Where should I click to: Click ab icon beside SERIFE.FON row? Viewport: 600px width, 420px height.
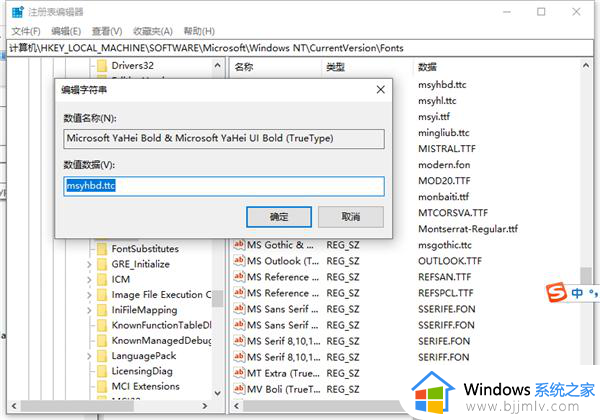239,340
